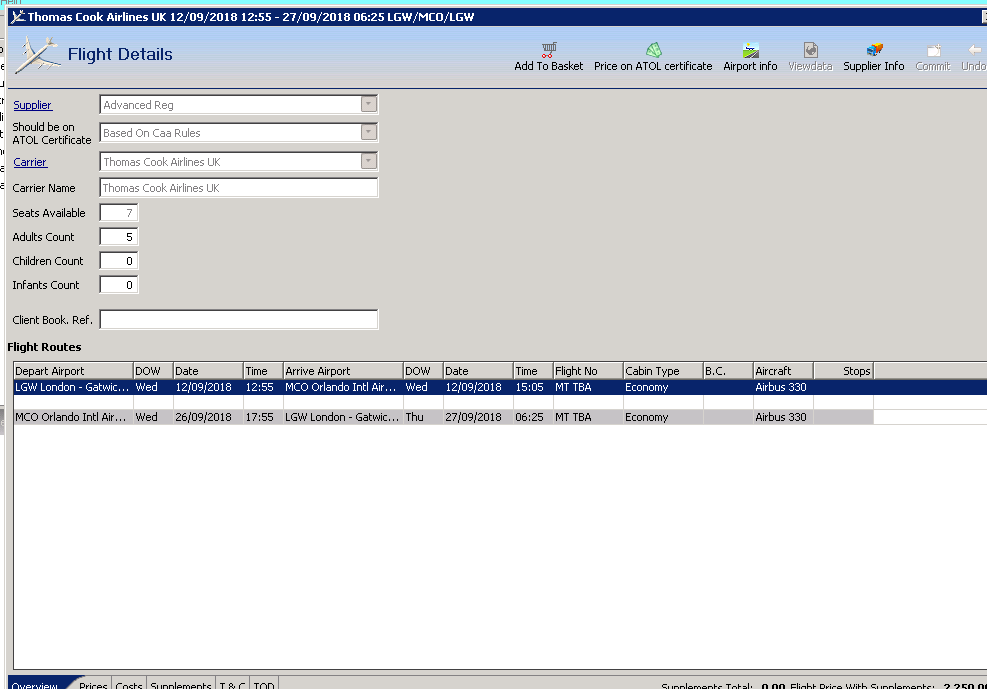The height and width of the screenshot is (689, 987).
Task: Click the Infants Count field
Action: [x=118, y=284]
